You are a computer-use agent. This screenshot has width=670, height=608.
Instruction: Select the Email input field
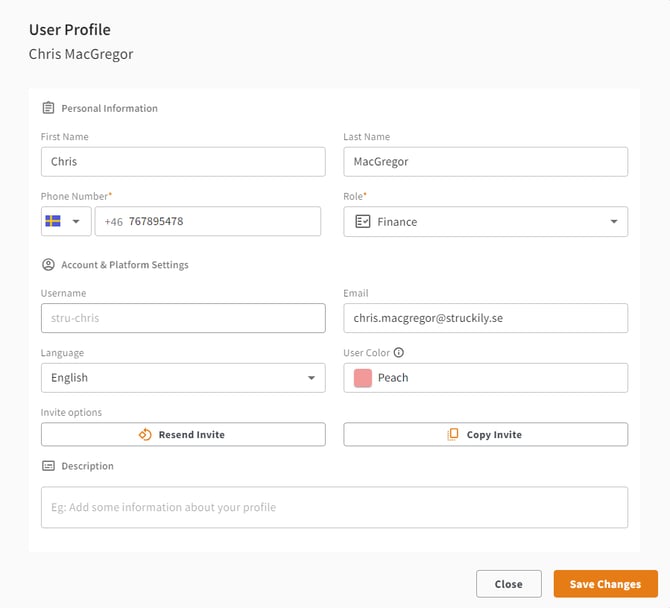[x=485, y=318]
